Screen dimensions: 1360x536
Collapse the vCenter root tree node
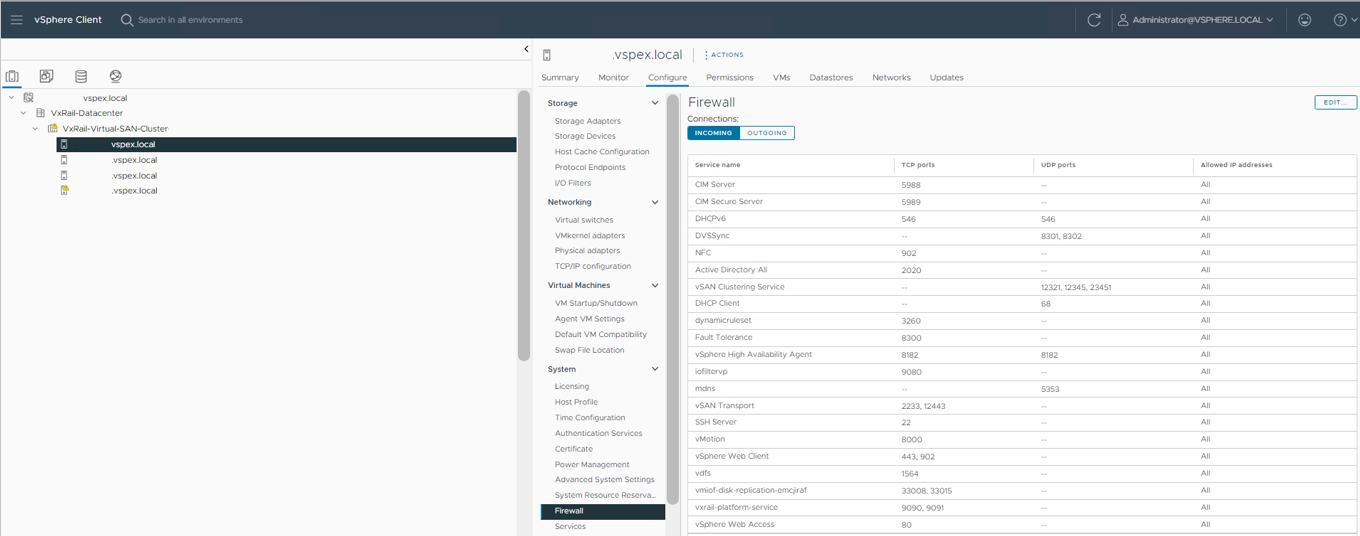[x=11, y=98]
